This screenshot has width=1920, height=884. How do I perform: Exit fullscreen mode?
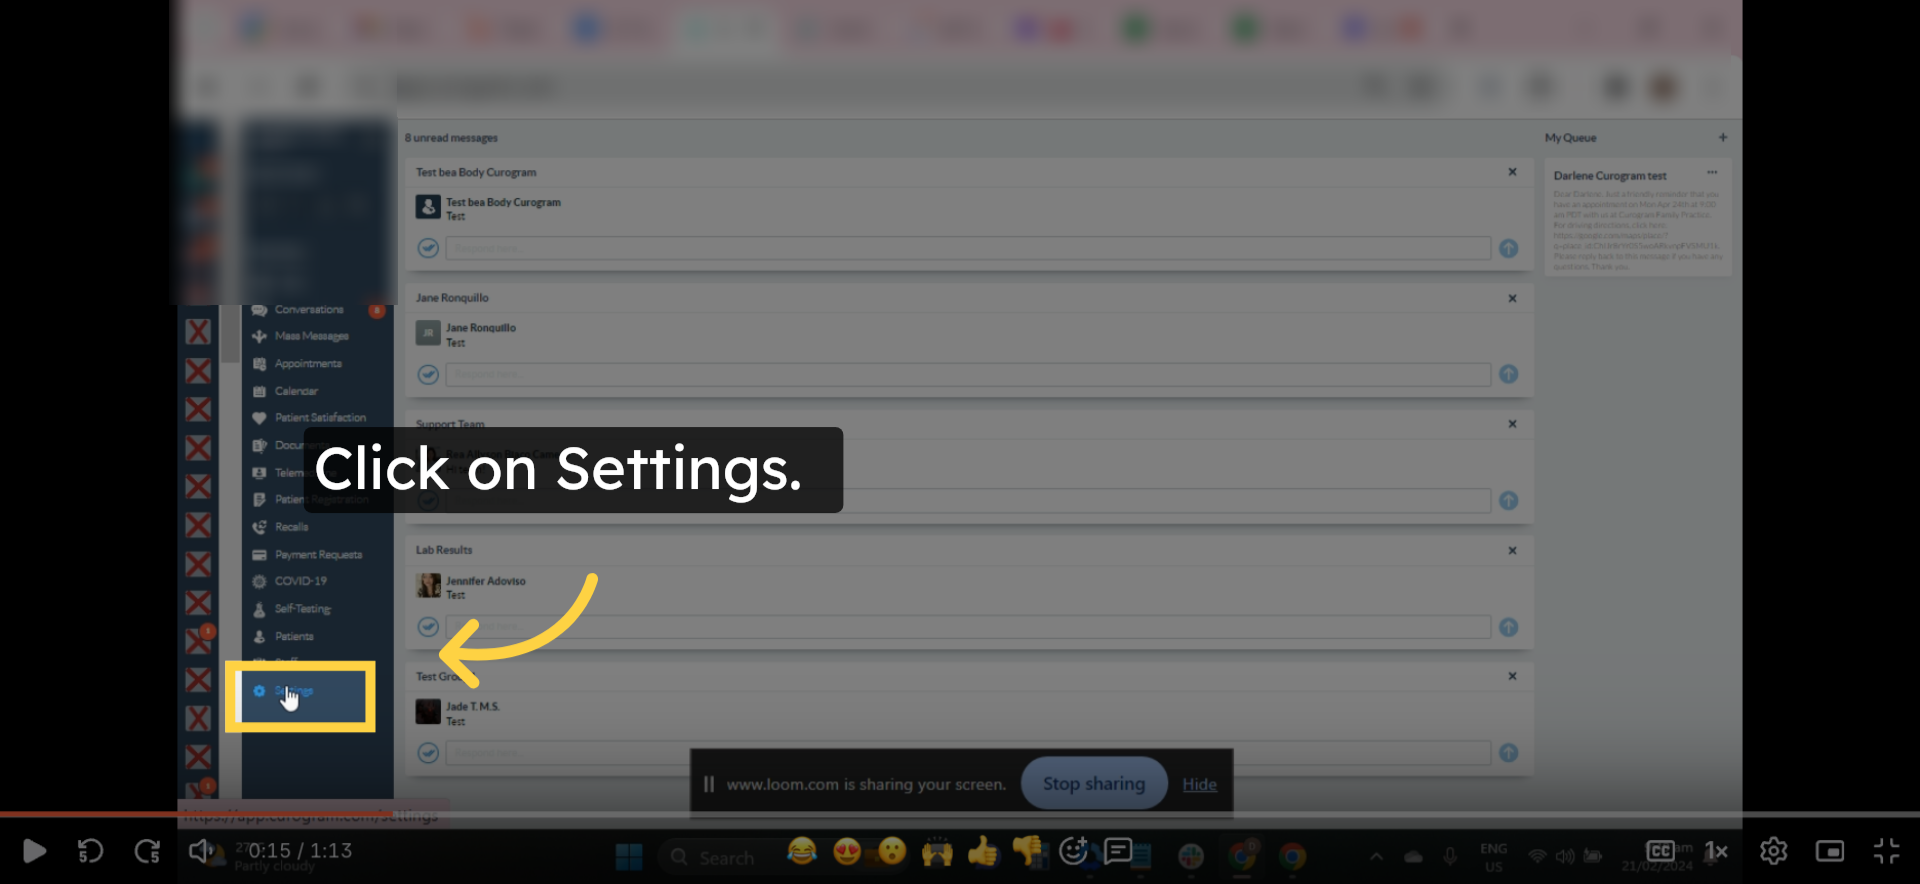(1886, 851)
